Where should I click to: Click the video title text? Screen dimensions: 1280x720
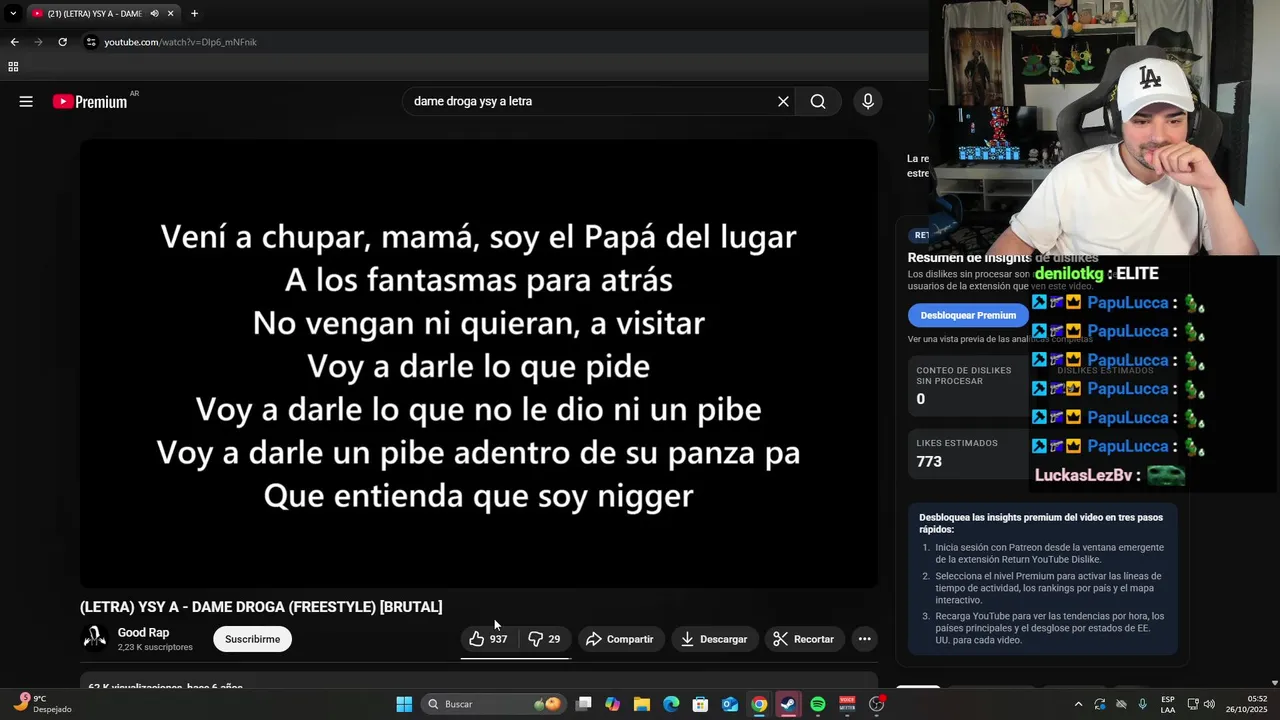coord(261,607)
